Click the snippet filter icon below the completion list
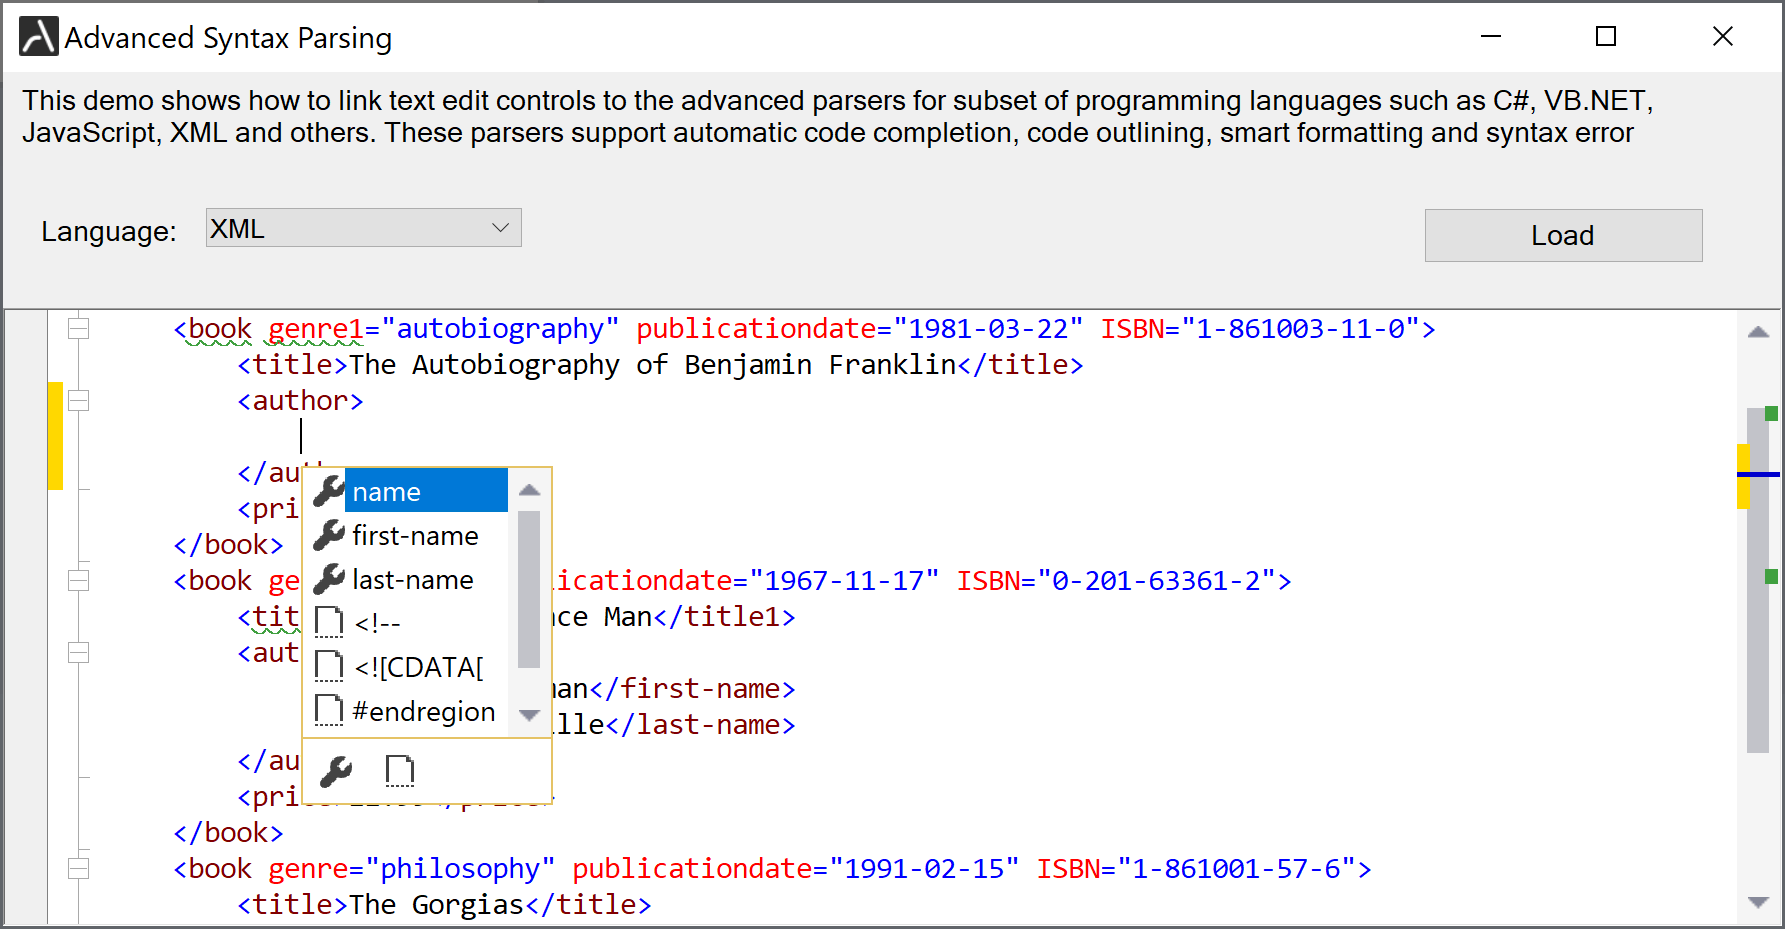This screenshot has width=1785, height=929. (400, 770)
